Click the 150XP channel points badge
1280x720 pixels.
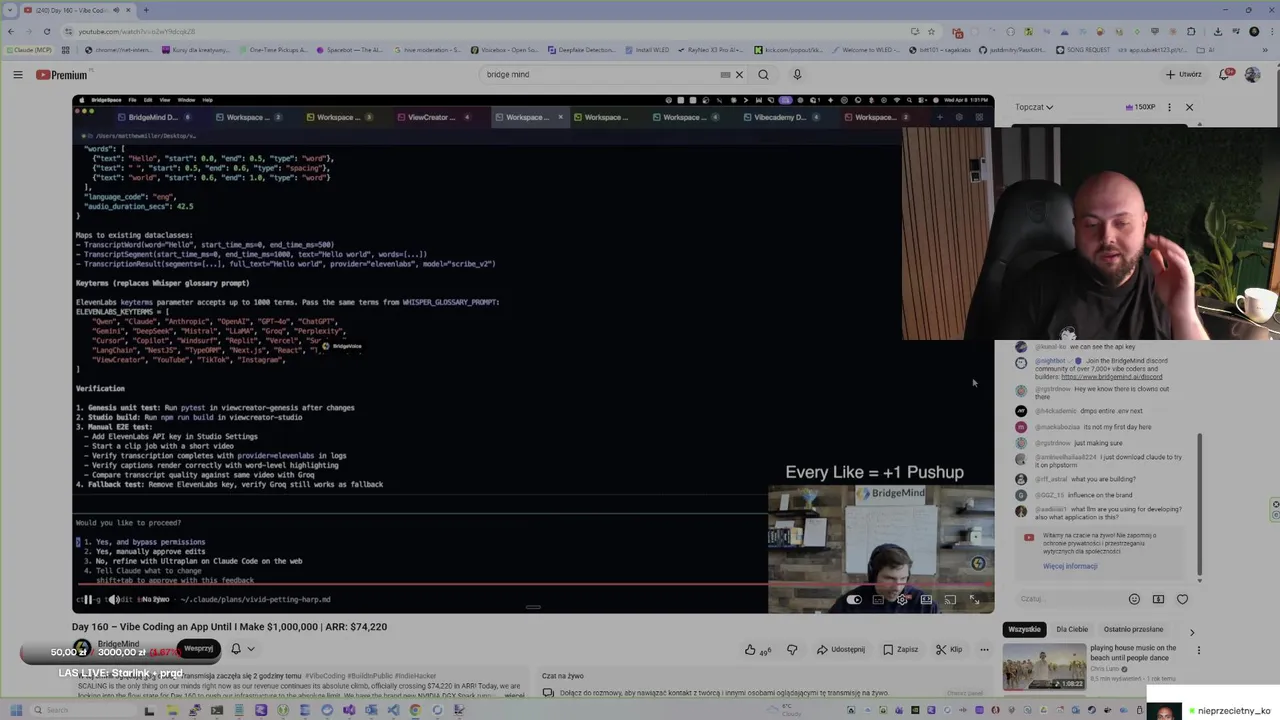[x=1140, y=107]
